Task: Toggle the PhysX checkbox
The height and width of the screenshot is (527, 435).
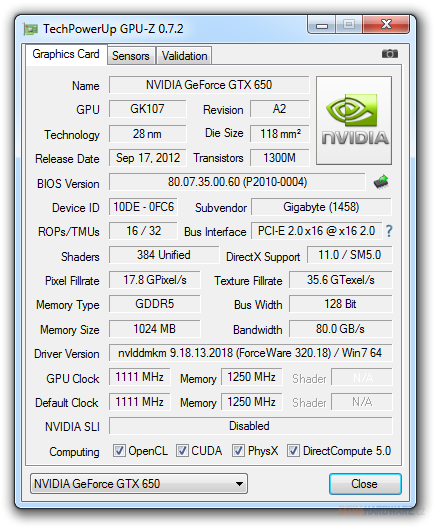Action: pos(238,450)
